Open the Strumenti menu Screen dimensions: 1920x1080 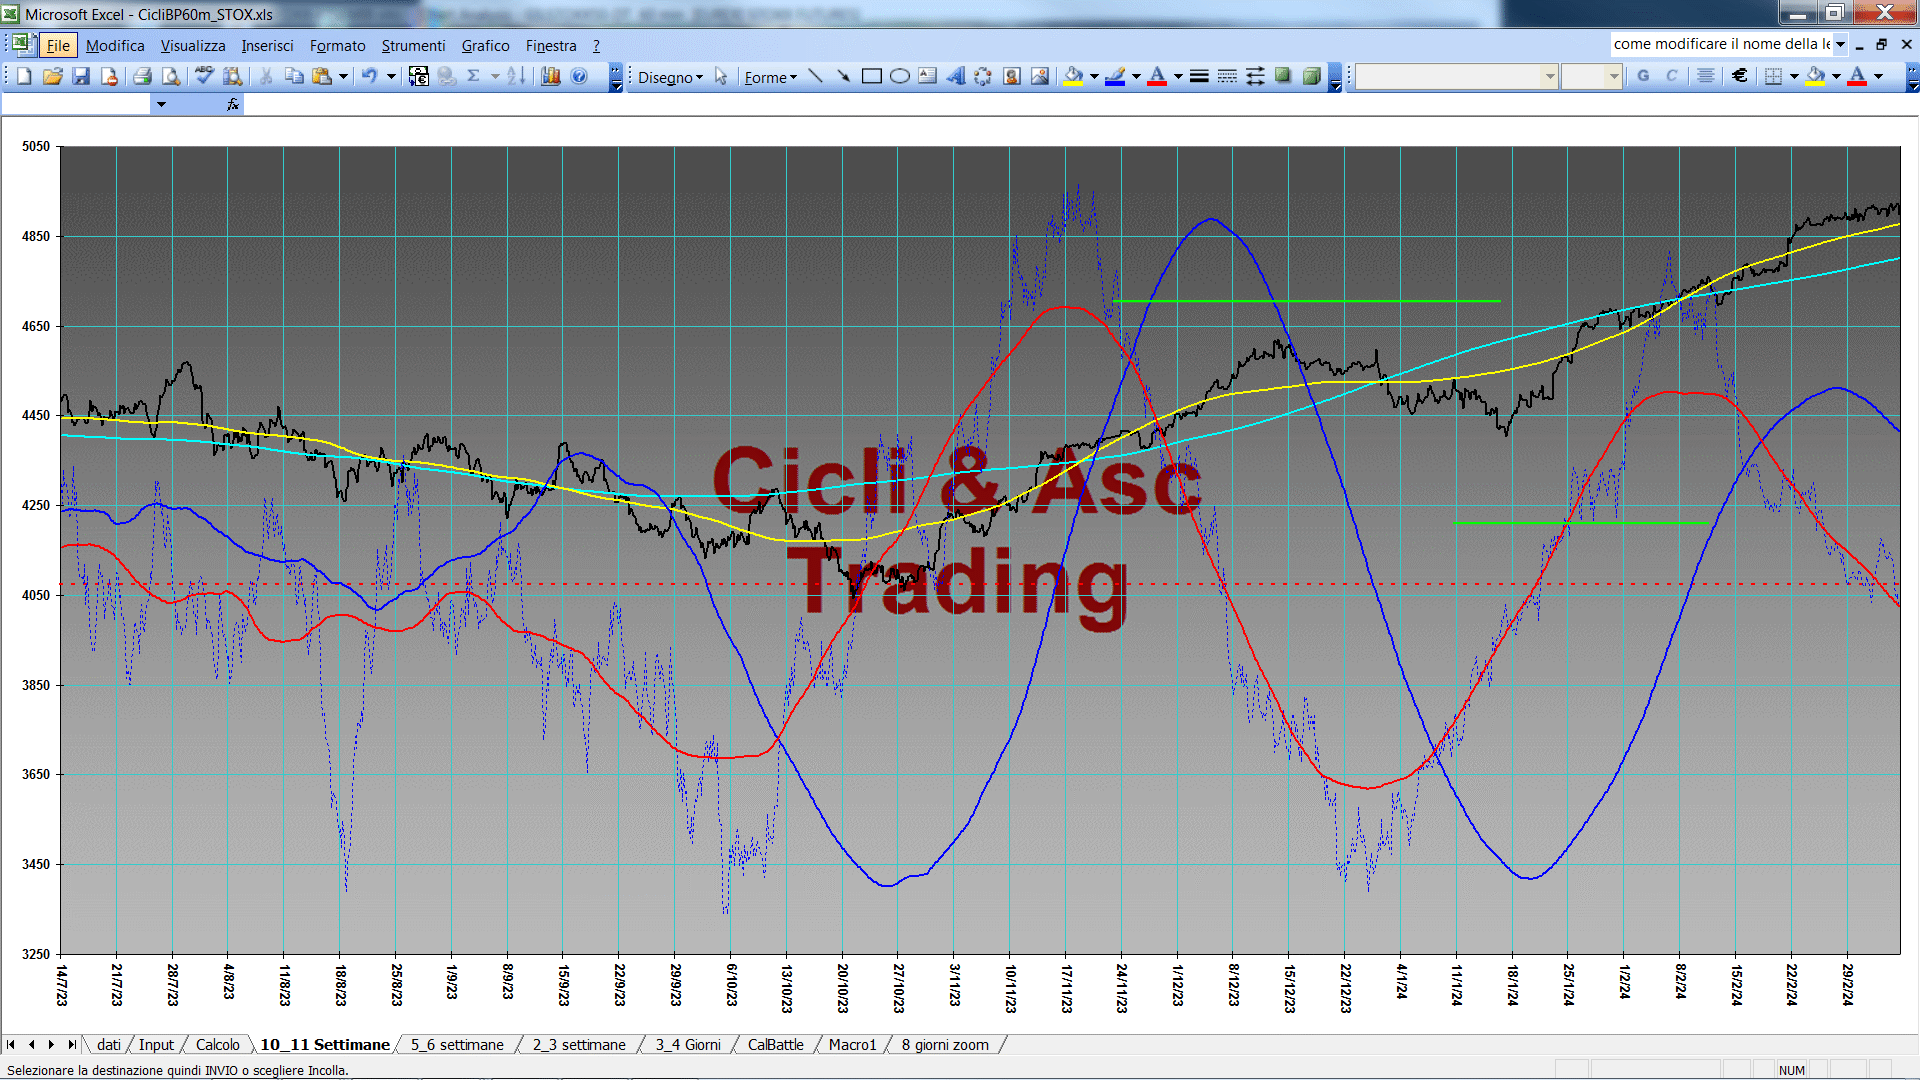pyautogui.click(x=413, y=45)
